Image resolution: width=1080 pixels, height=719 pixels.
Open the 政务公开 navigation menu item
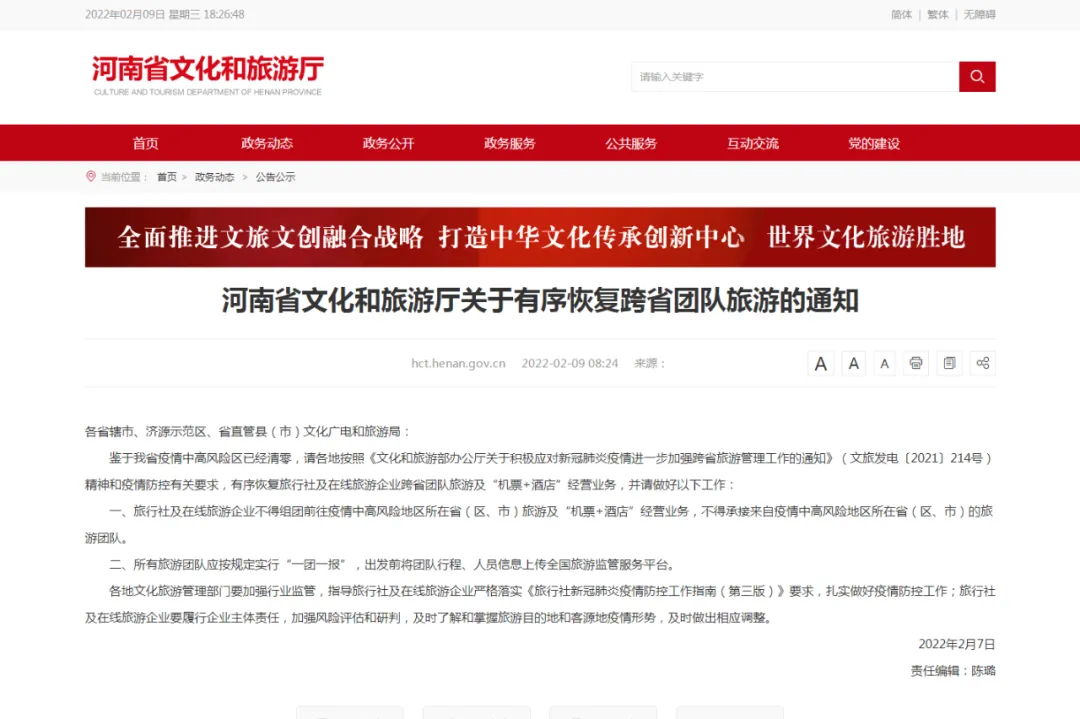pos(388,143)
